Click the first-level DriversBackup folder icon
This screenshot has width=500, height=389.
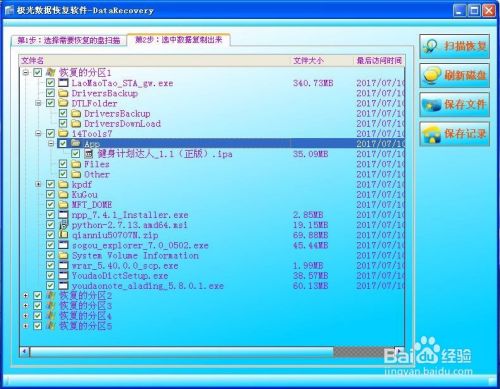(63, 93)
